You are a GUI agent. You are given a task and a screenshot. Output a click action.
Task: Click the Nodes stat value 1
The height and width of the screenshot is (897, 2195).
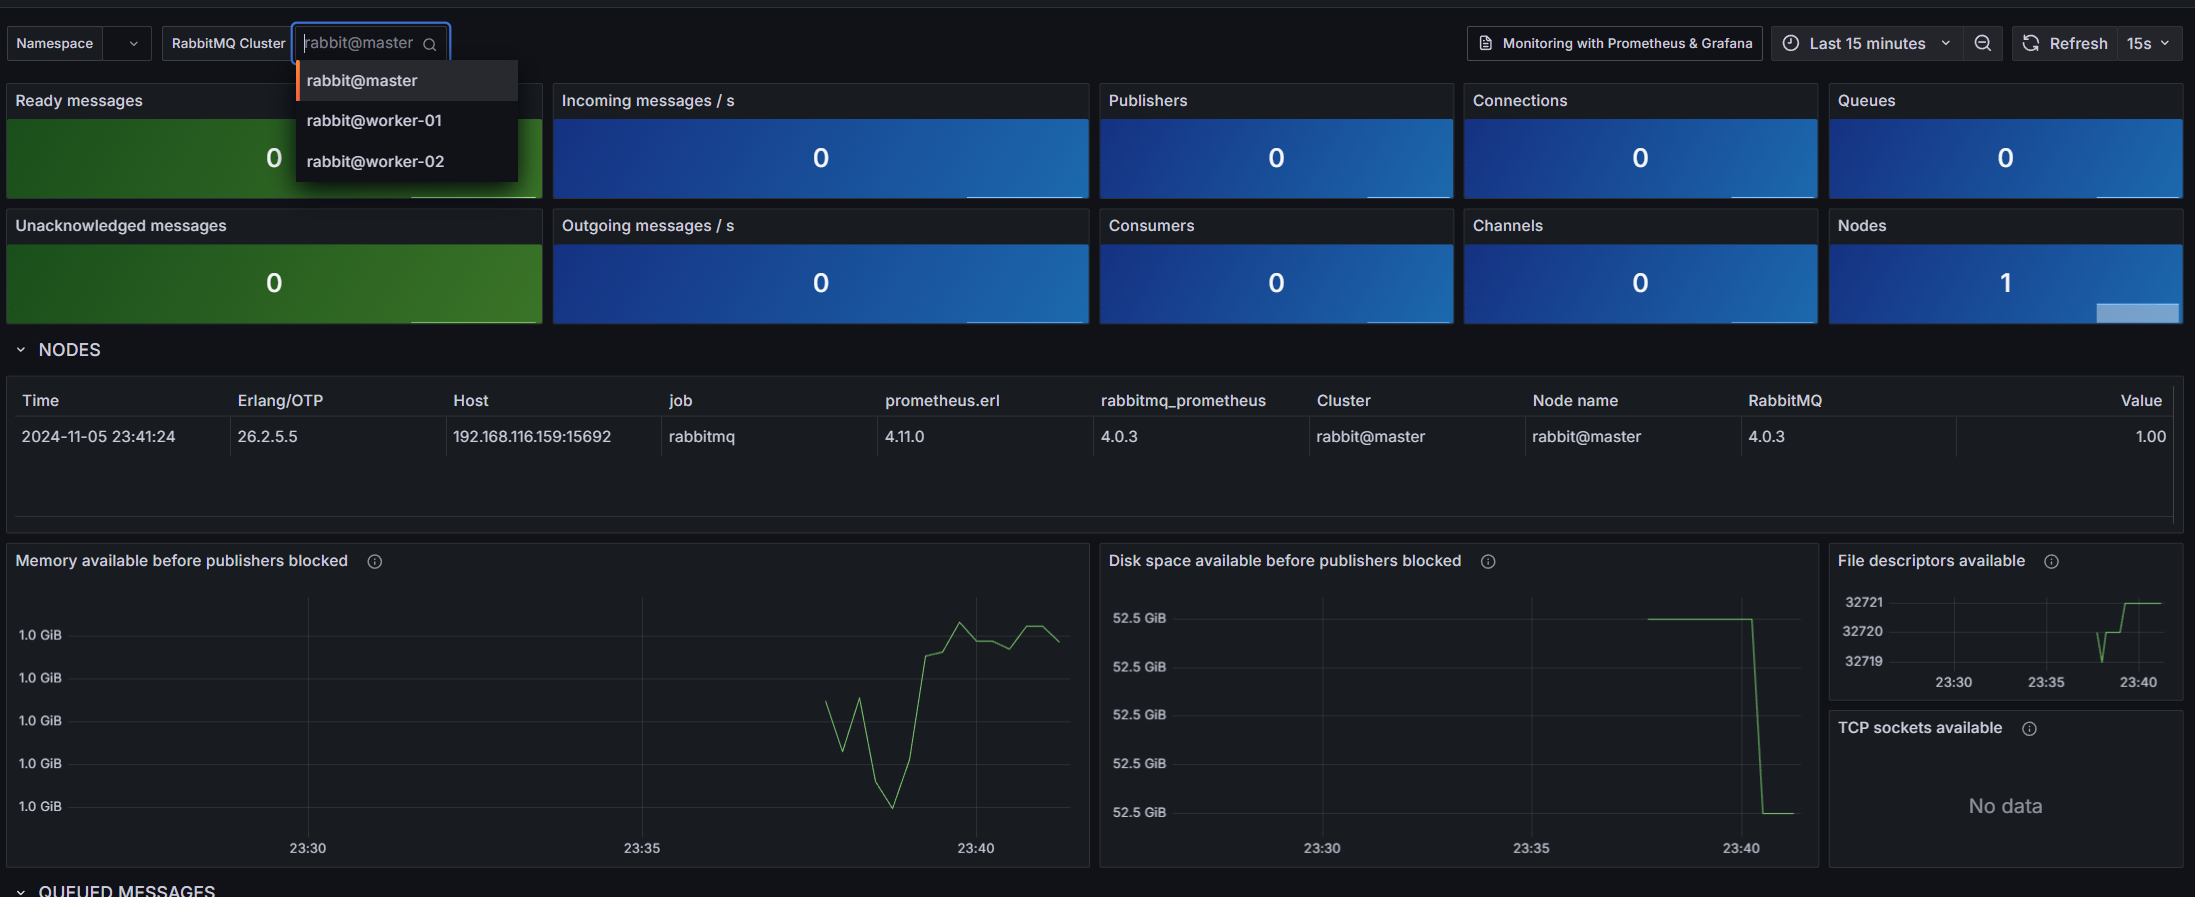[2005, 283]
